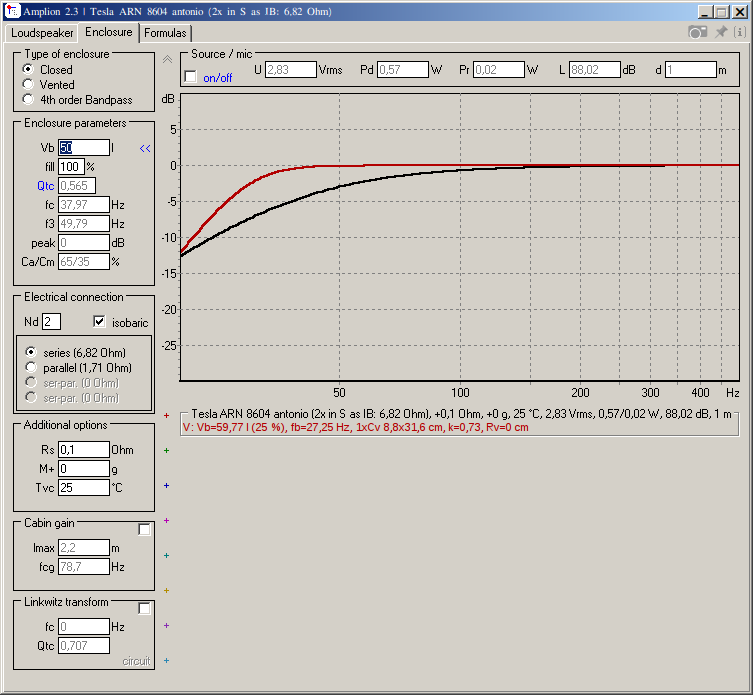The height and width of the screenshot is (695, 753).
Task: Click the Qtc value field 0,565
Action: (x=77, y=185)
